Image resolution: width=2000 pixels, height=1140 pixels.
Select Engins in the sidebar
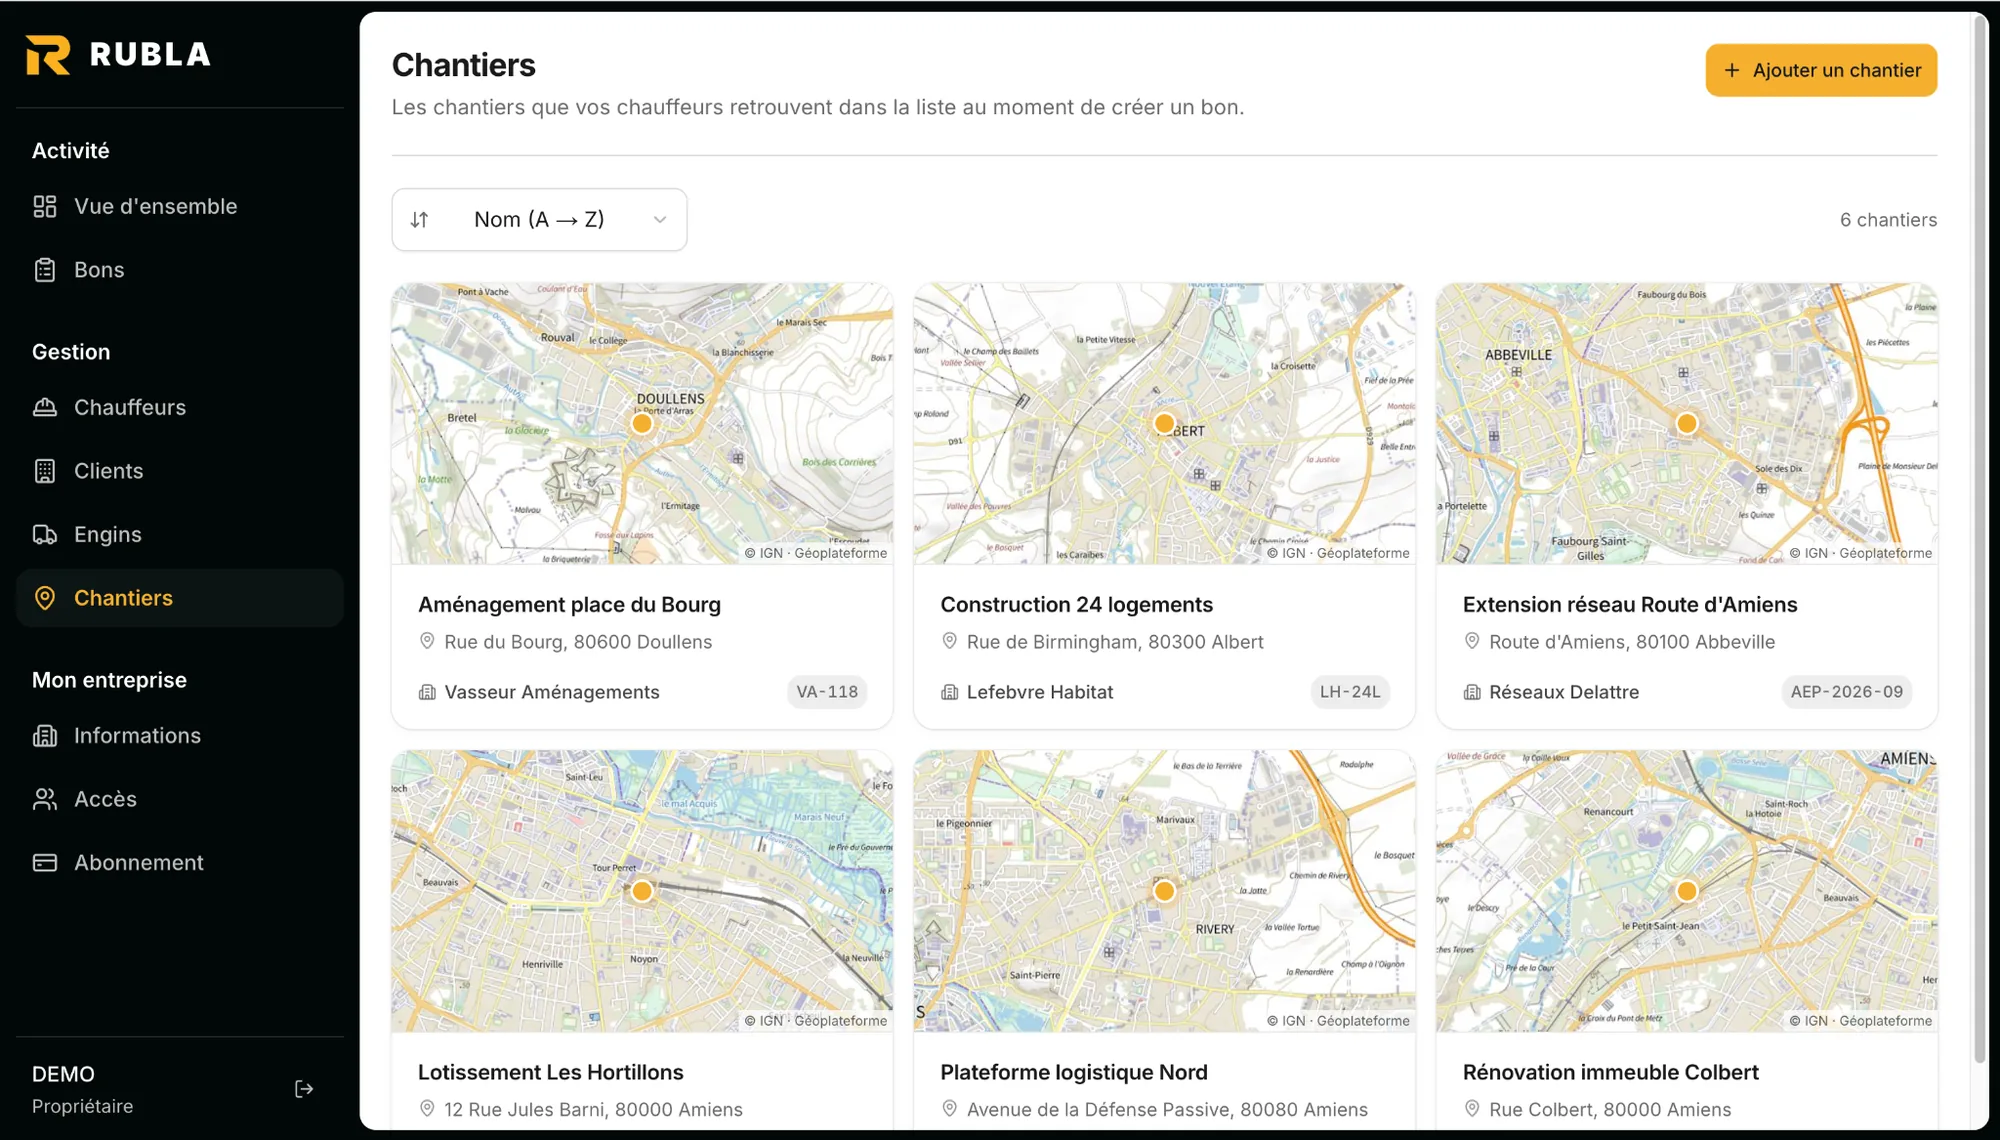click(180, 534)
